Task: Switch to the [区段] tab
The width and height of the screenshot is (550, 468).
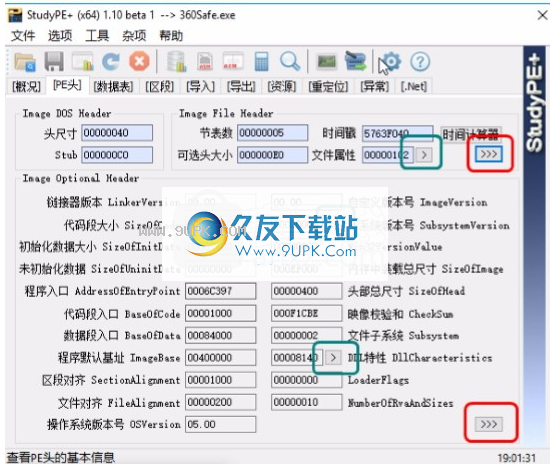Action: pyautogui.click(x=160, y=86)
